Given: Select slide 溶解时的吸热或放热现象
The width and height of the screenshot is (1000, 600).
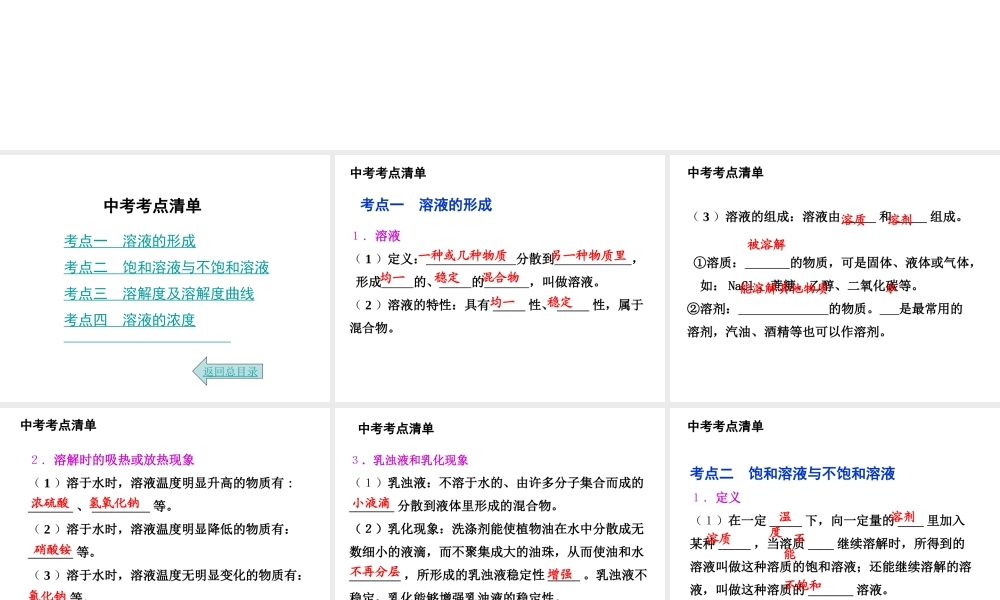Looking at the screenshot, I should pos(165,504).
